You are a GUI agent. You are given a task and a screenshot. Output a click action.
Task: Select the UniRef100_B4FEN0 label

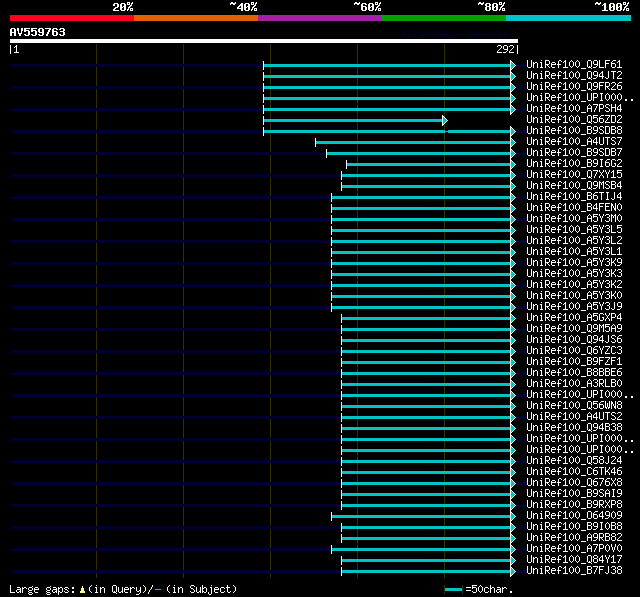574,208
